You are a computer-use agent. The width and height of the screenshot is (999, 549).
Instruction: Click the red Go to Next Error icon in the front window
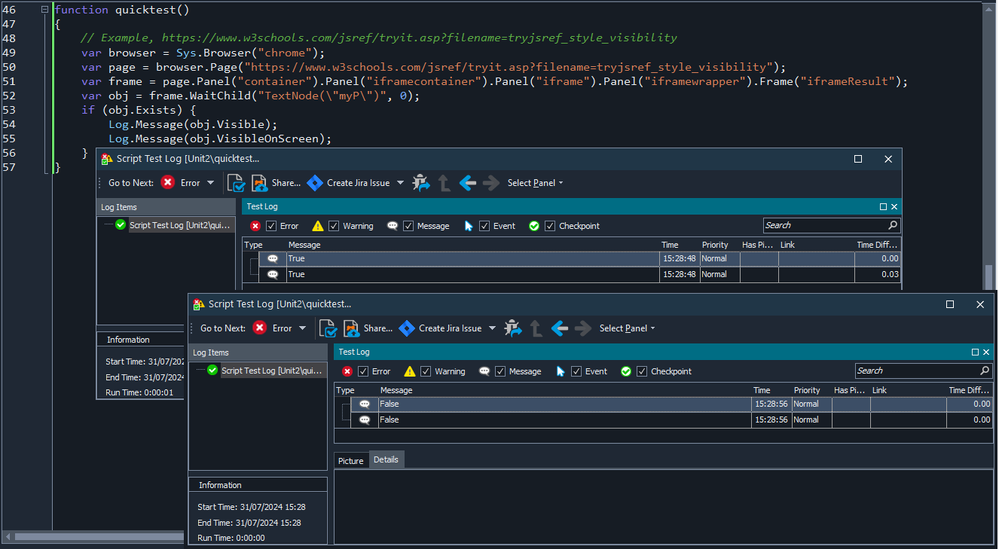click(x=260, y=328)
